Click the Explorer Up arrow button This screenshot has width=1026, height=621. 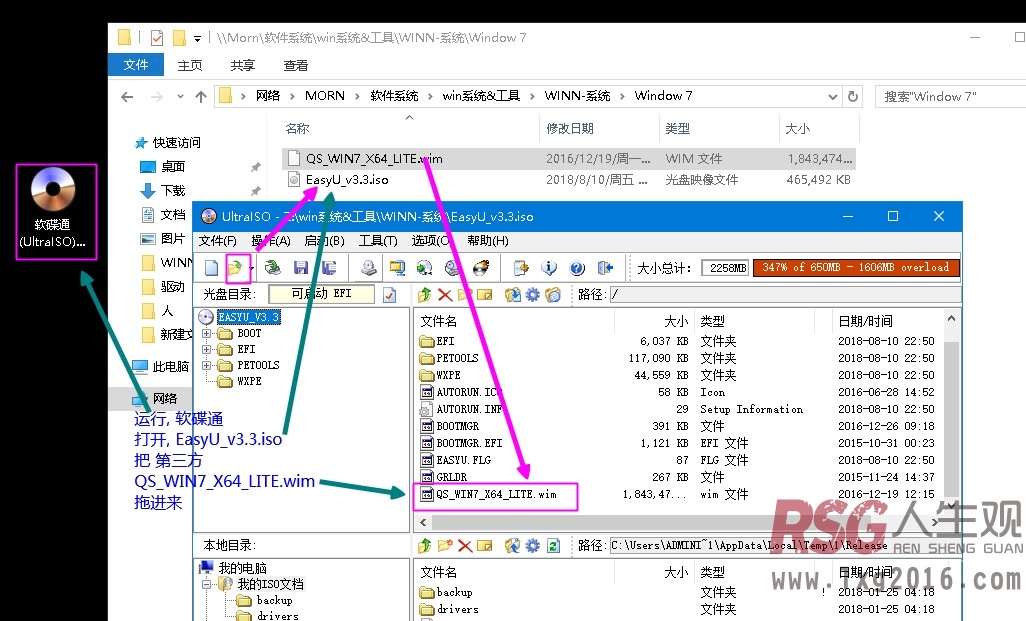pos(201,97)
